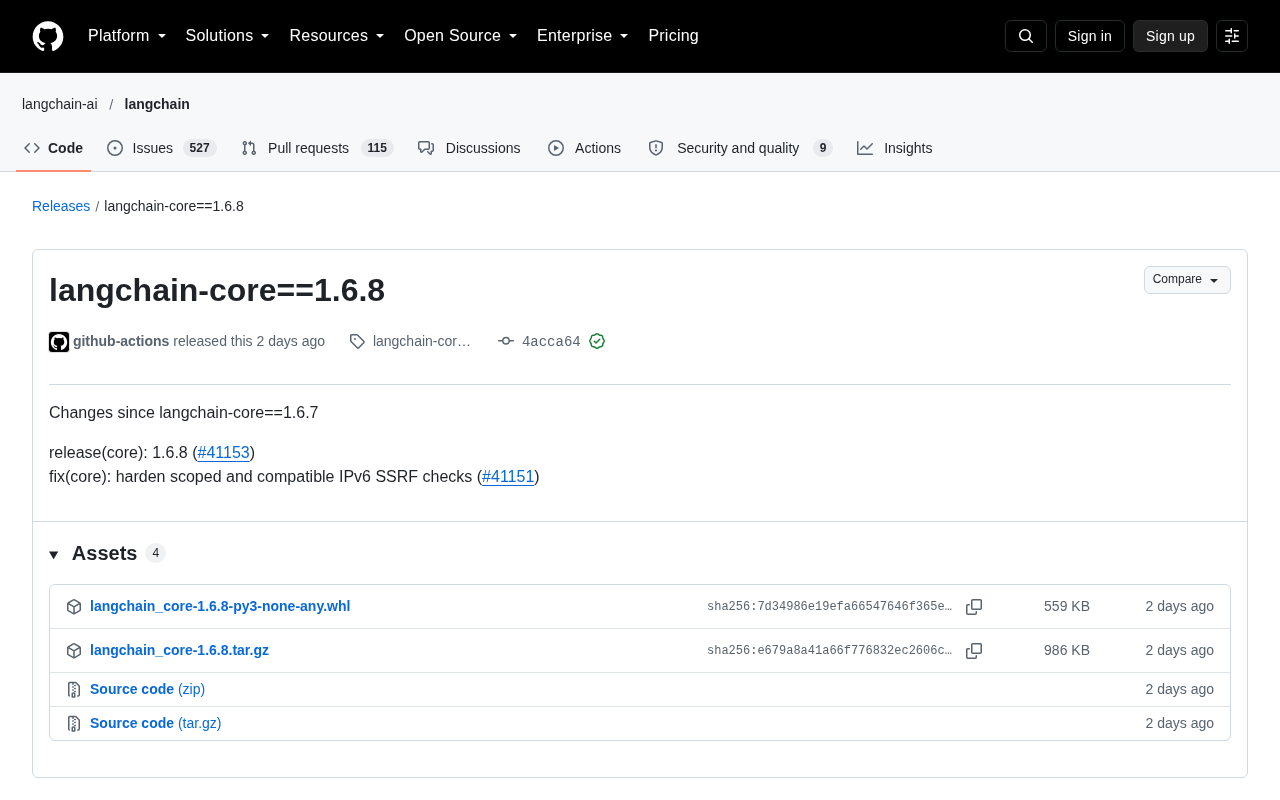Expand the Resources menu

click(337, 36)
